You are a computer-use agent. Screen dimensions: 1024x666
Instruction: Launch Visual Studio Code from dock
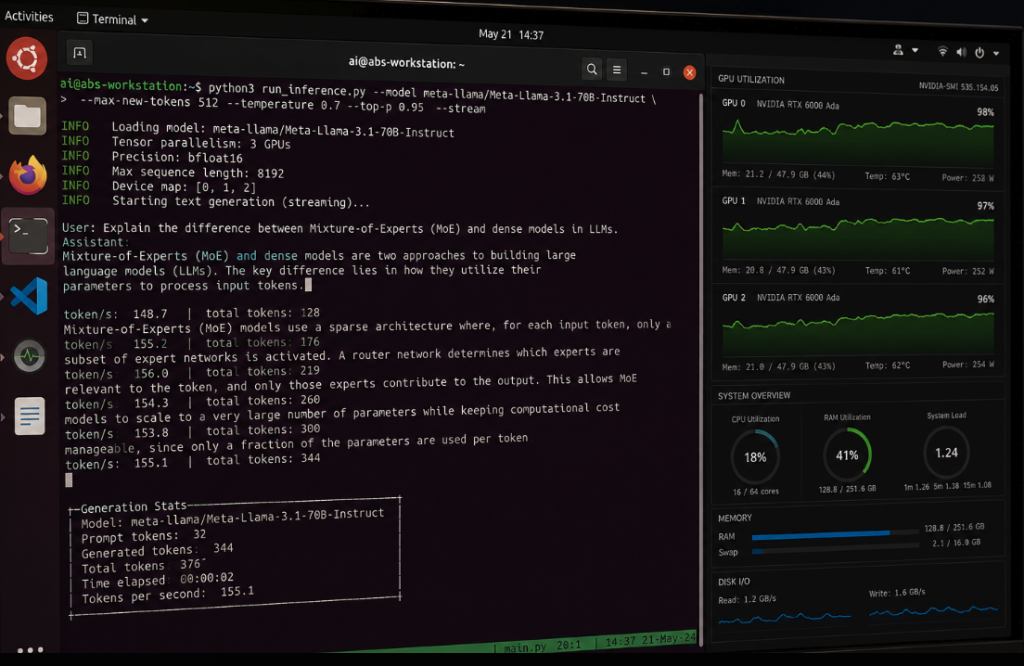[29, 296]
